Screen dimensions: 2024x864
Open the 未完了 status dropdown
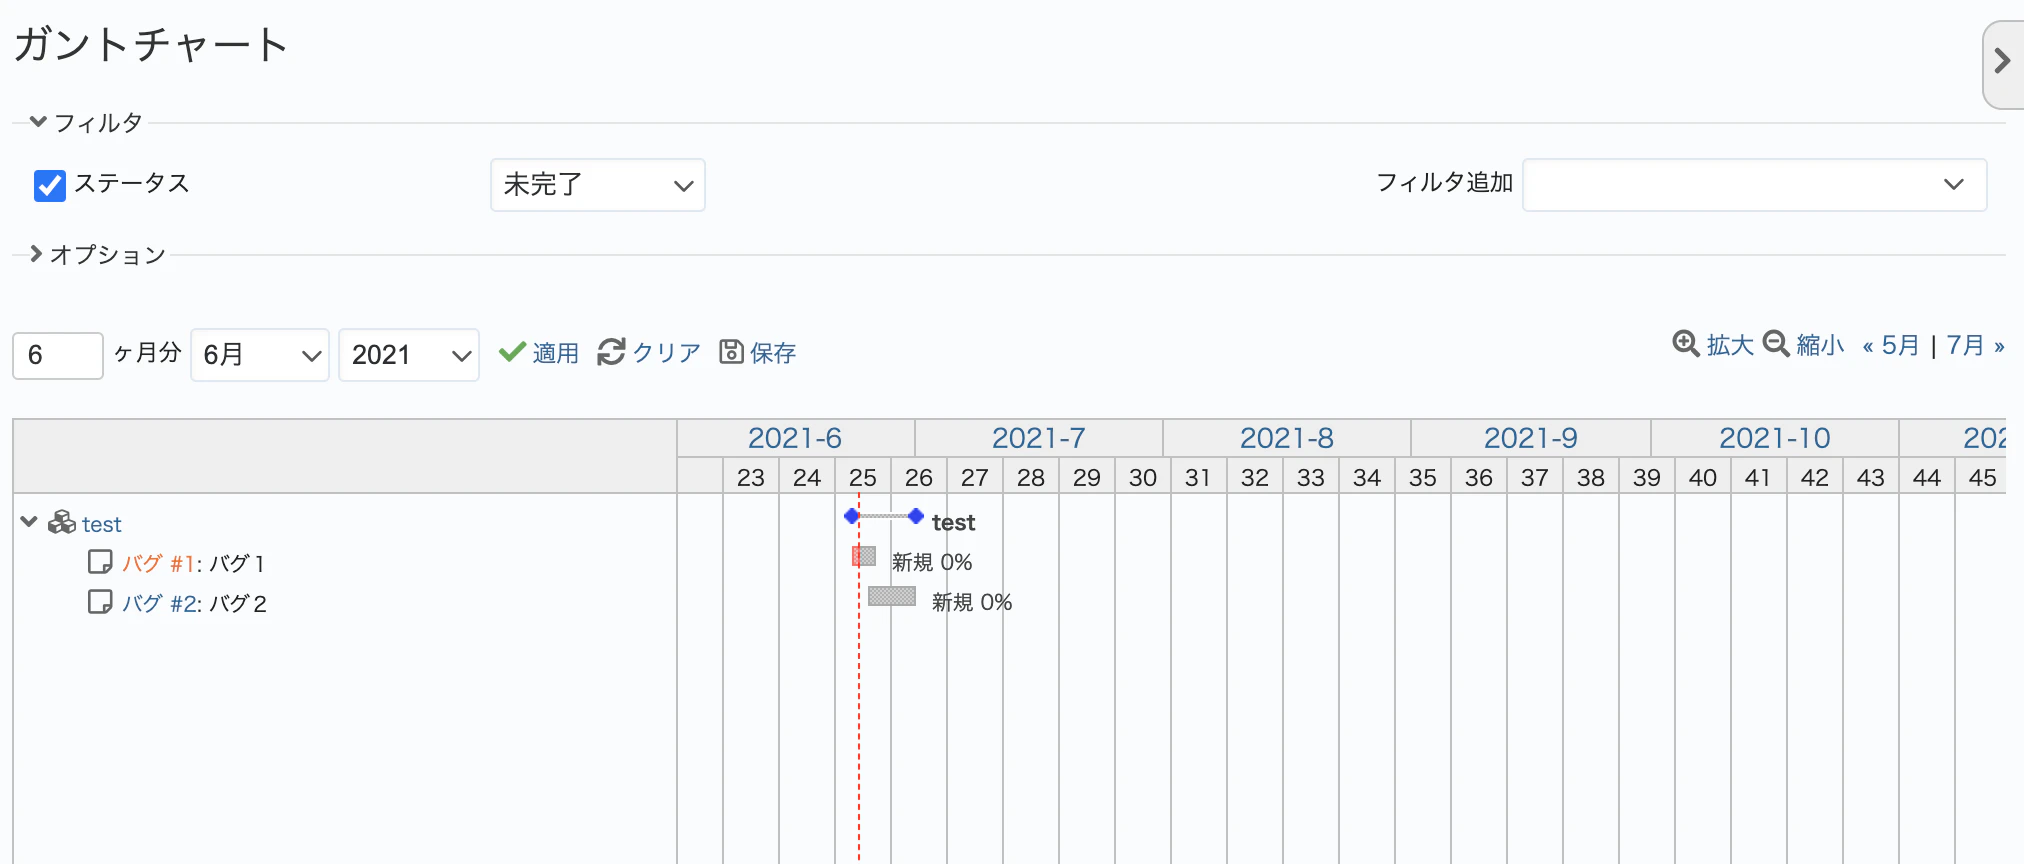pos(598,185)
